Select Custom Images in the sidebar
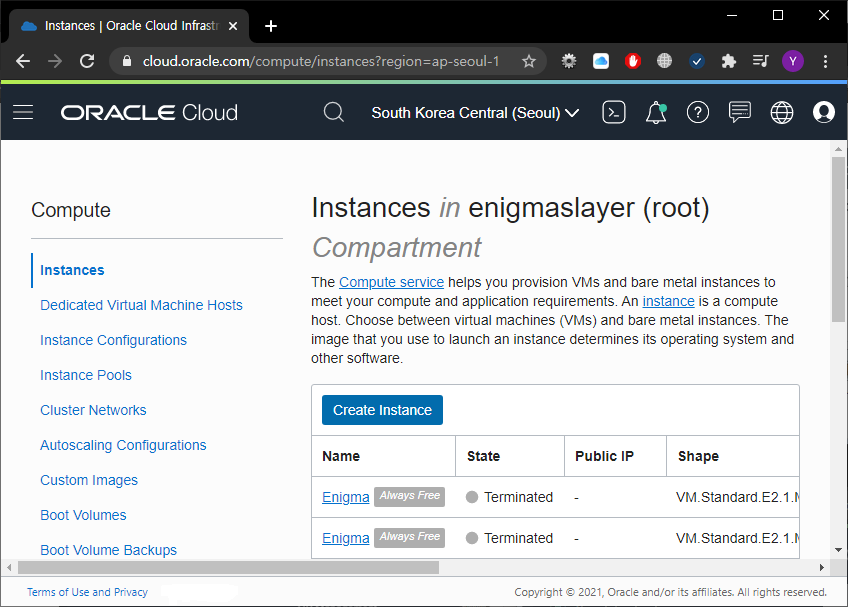 click(88, 480)
